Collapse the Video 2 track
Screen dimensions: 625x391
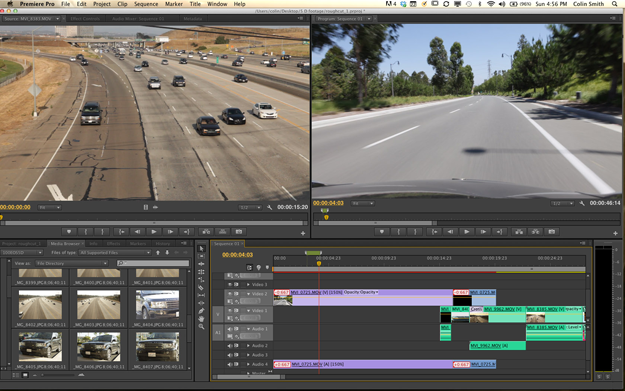point(248,294)
